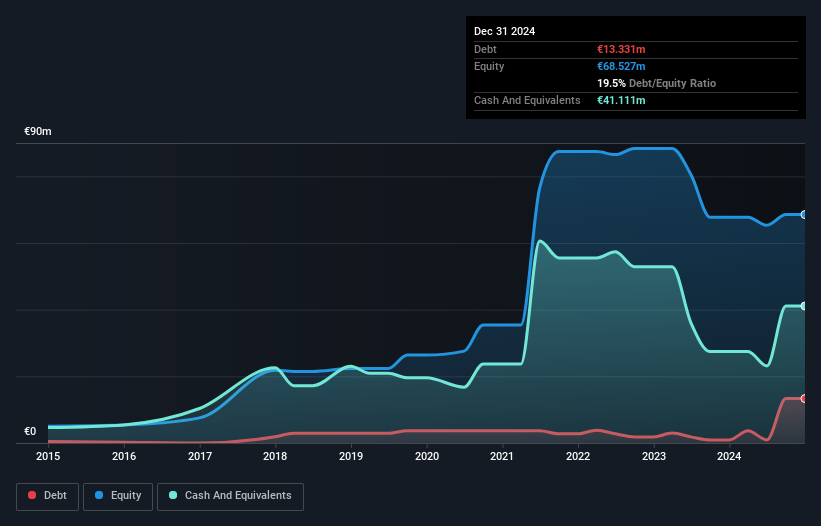Click the 2020 x-axis label
Screen dimensions: 821x526
[427, 456]
